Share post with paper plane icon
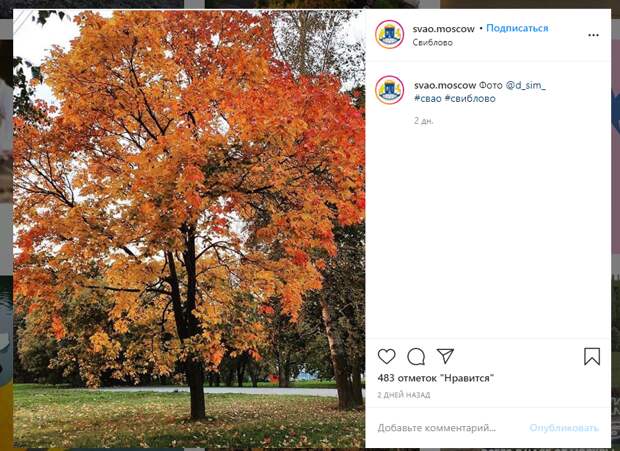This screenshot has width=620, height=451. [445, 356]
